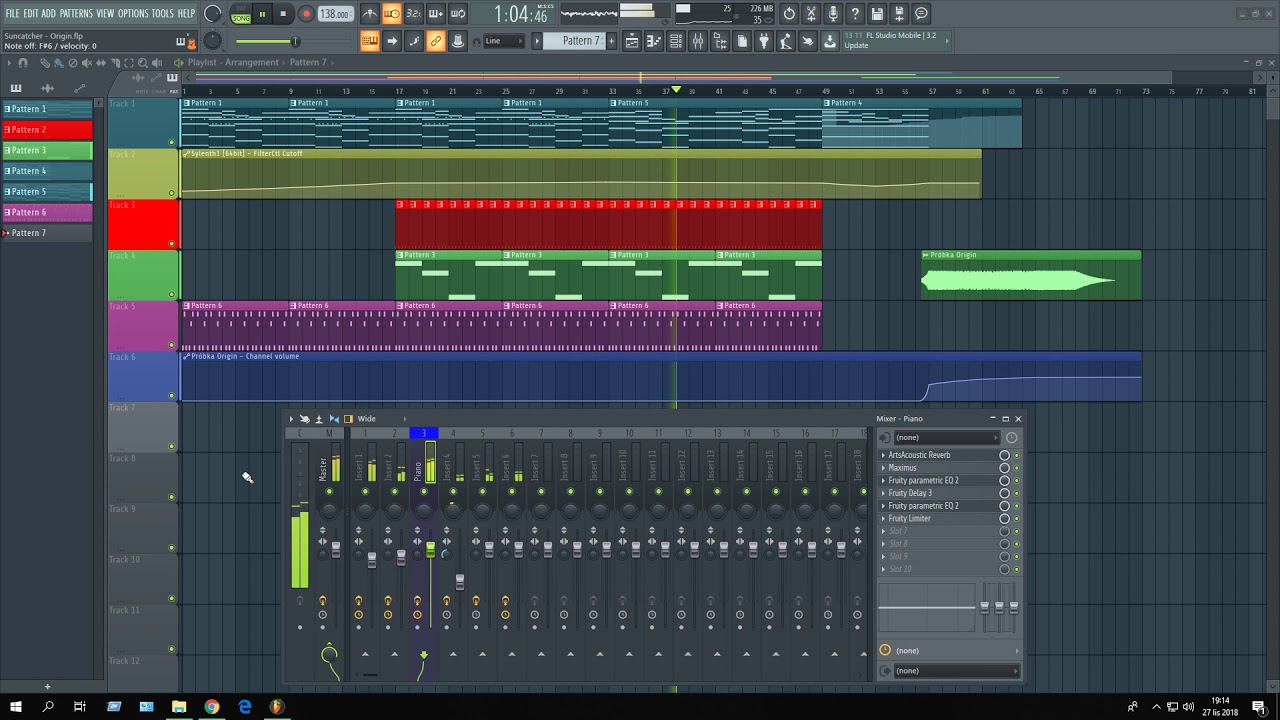Screen dimensions: 1280x720
Task: Toggle the countdown before recording button
Action: click(414, 14)
